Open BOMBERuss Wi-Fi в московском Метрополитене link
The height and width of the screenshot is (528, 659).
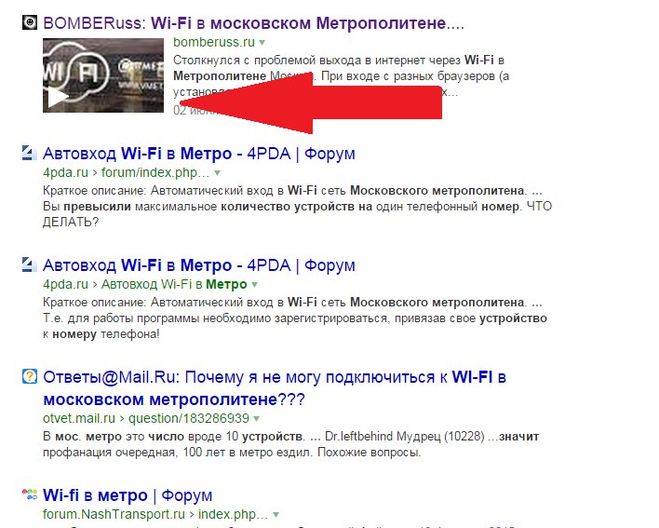click(x=253, y=23)
